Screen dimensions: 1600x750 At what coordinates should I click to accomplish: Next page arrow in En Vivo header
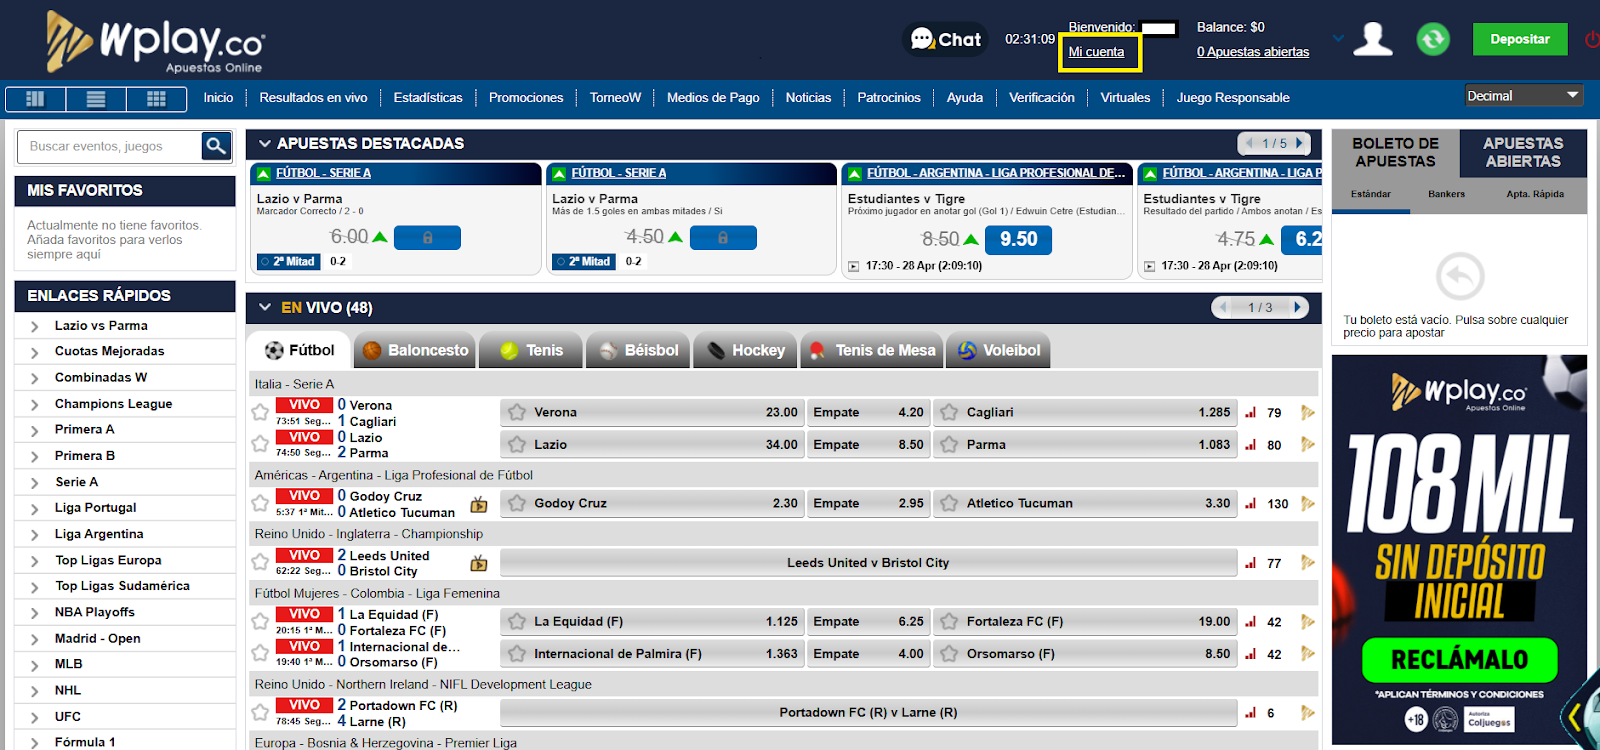tap(1297, 307)
